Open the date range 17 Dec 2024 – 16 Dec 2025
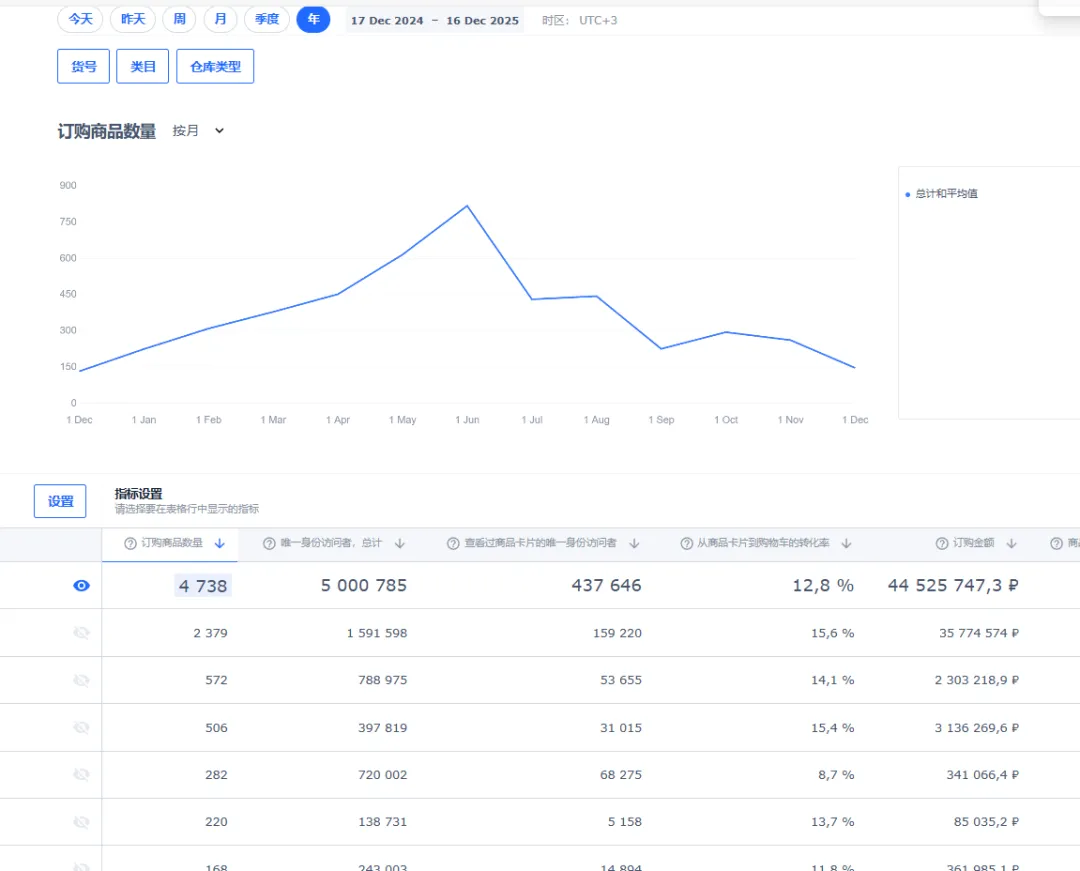 coord(435,20)
